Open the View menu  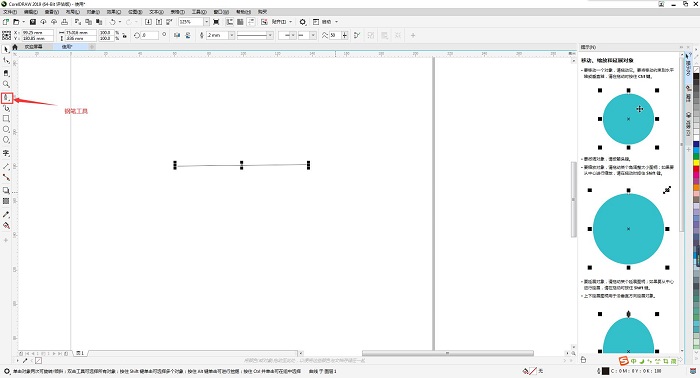(x=52, y=12)
